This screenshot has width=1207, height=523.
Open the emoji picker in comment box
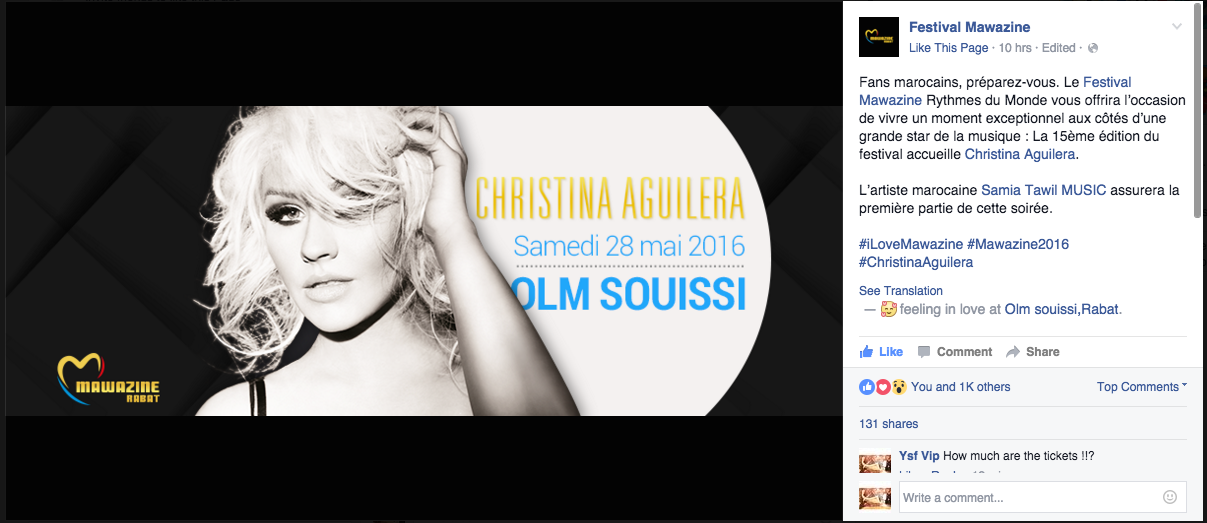(1170, 497)
